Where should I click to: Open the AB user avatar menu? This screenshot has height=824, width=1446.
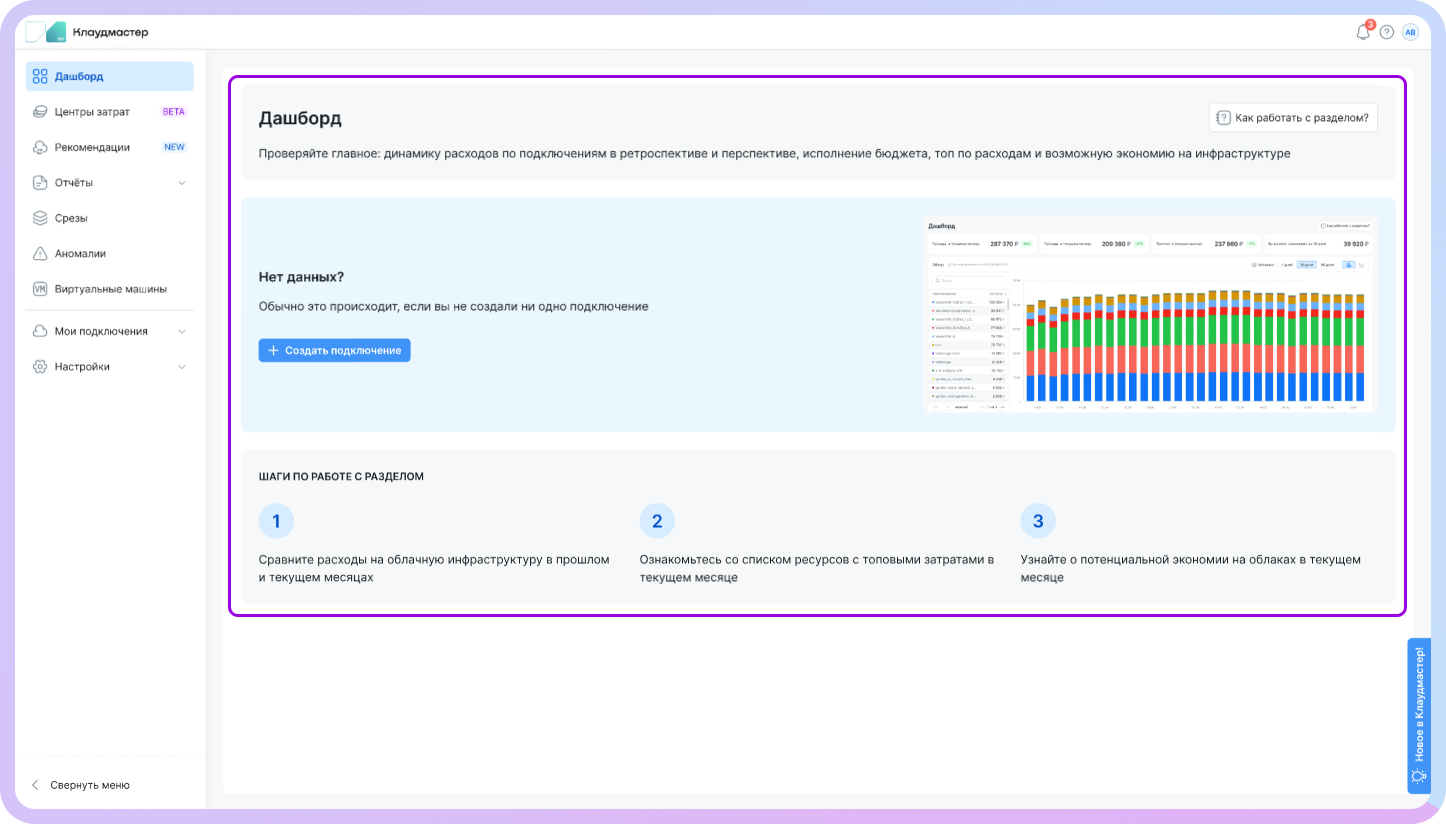tap(1410, 32)
